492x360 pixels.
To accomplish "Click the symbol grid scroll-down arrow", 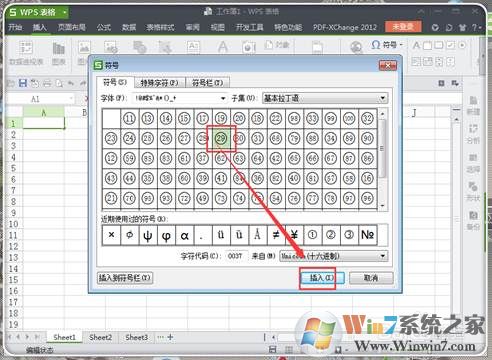I will 382,206.
